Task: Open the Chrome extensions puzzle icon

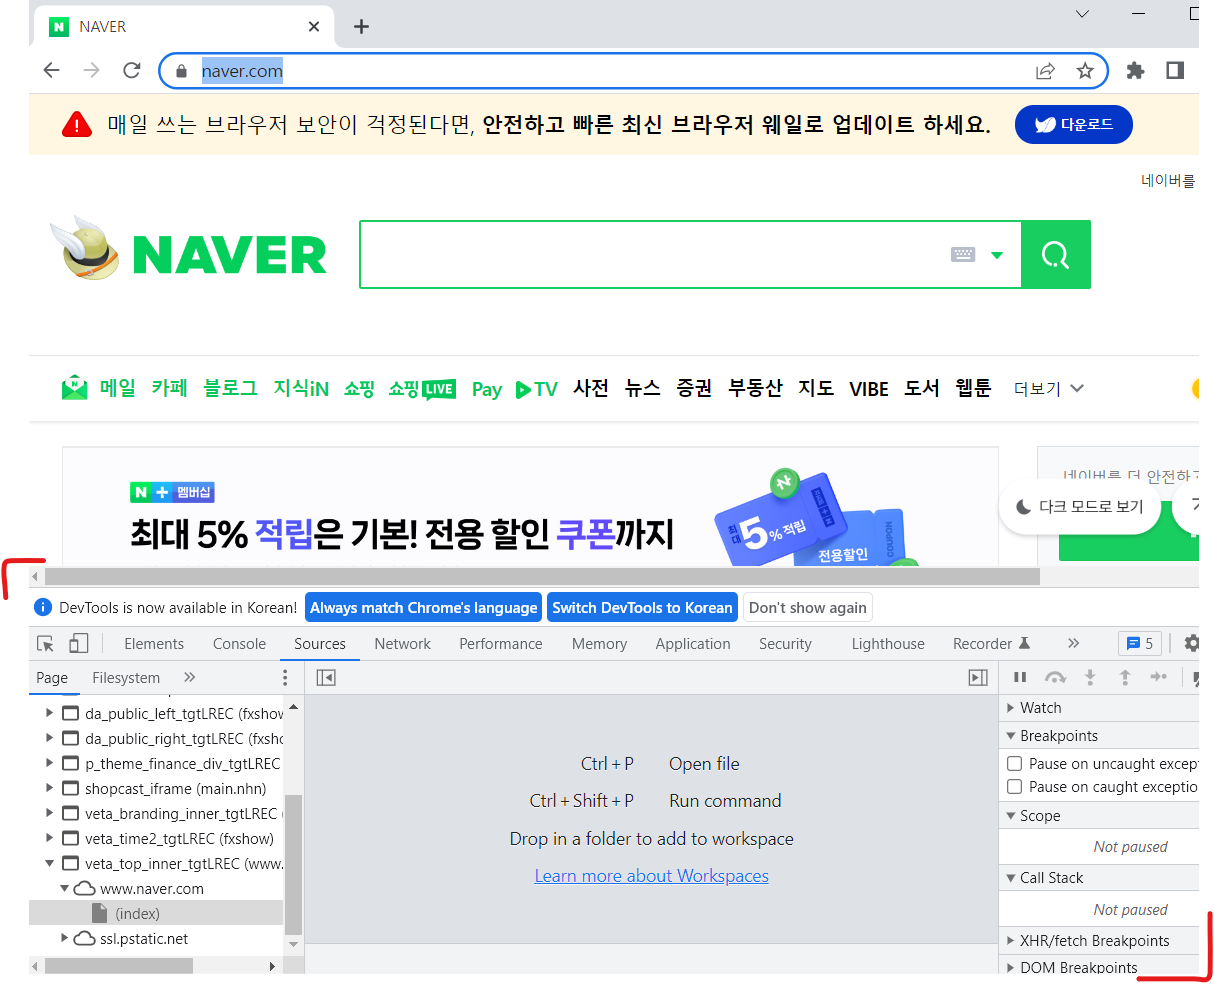Action: coord(1135,70)
